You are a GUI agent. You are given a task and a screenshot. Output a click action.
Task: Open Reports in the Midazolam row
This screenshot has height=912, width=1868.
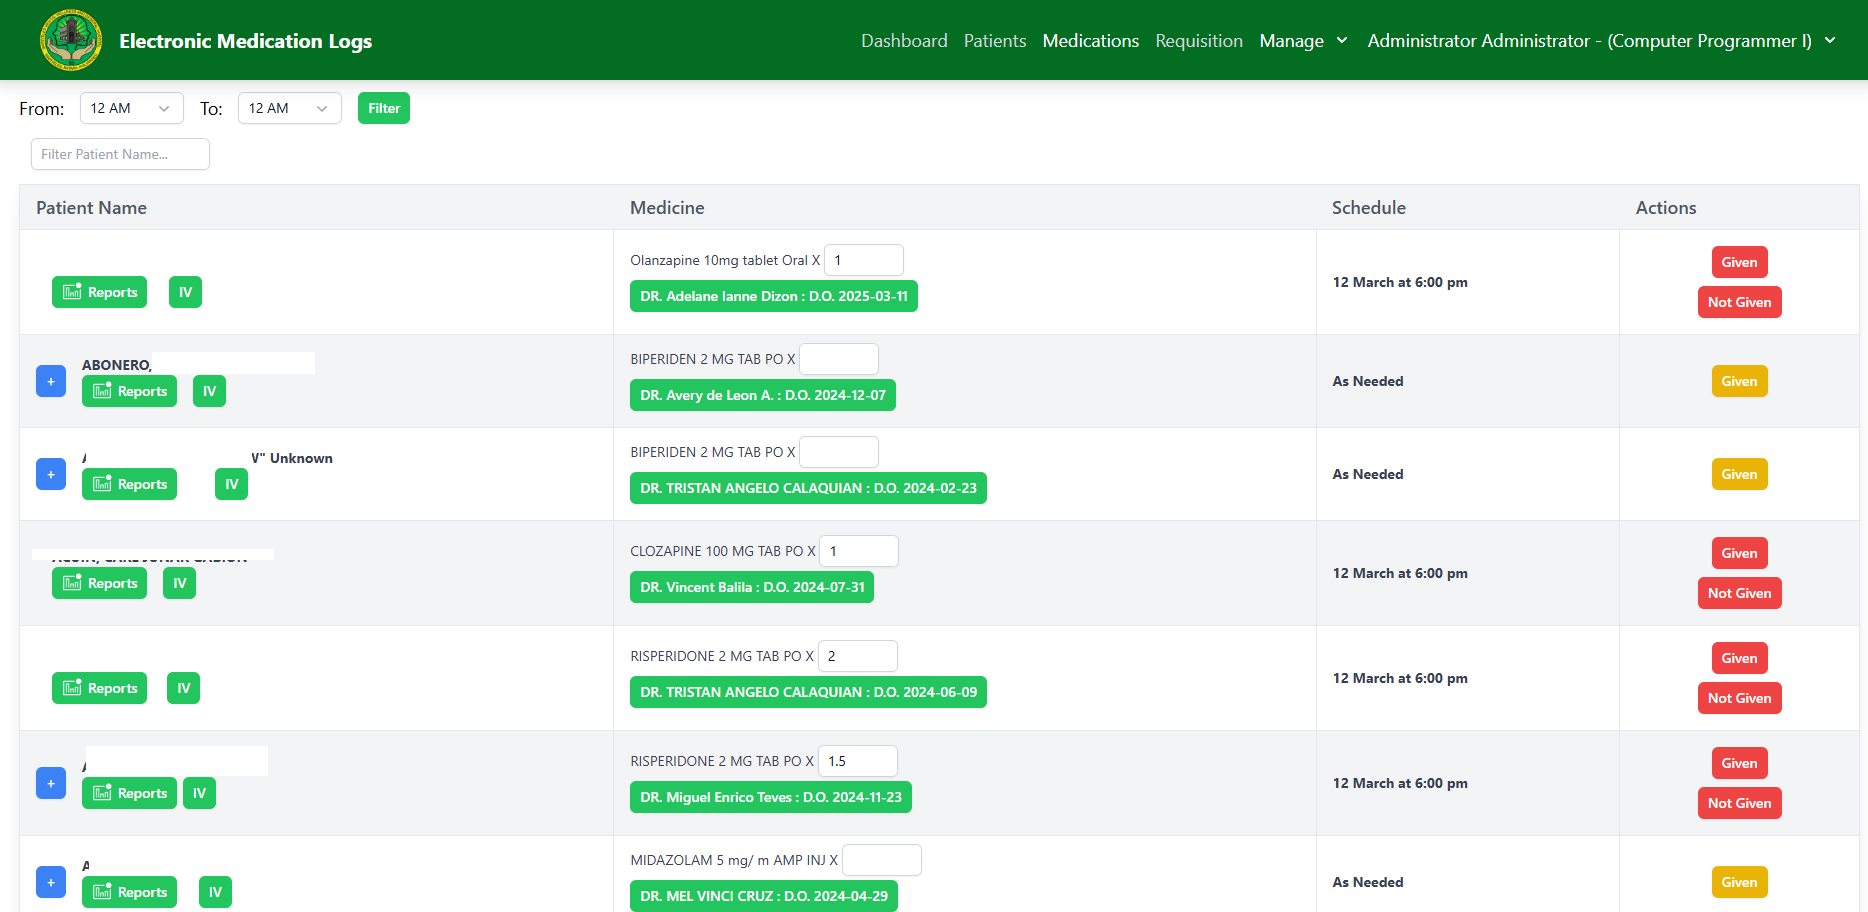pyautogui.click(x=129, y=892)
